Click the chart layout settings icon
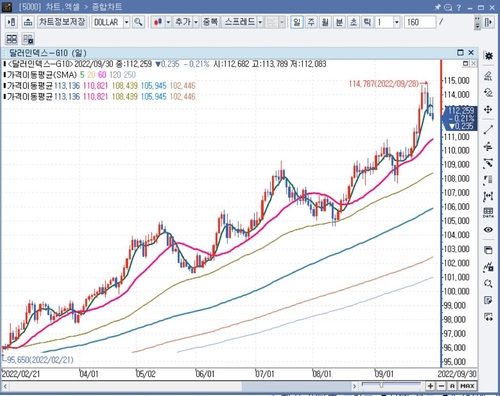 (x=28, y=39)
